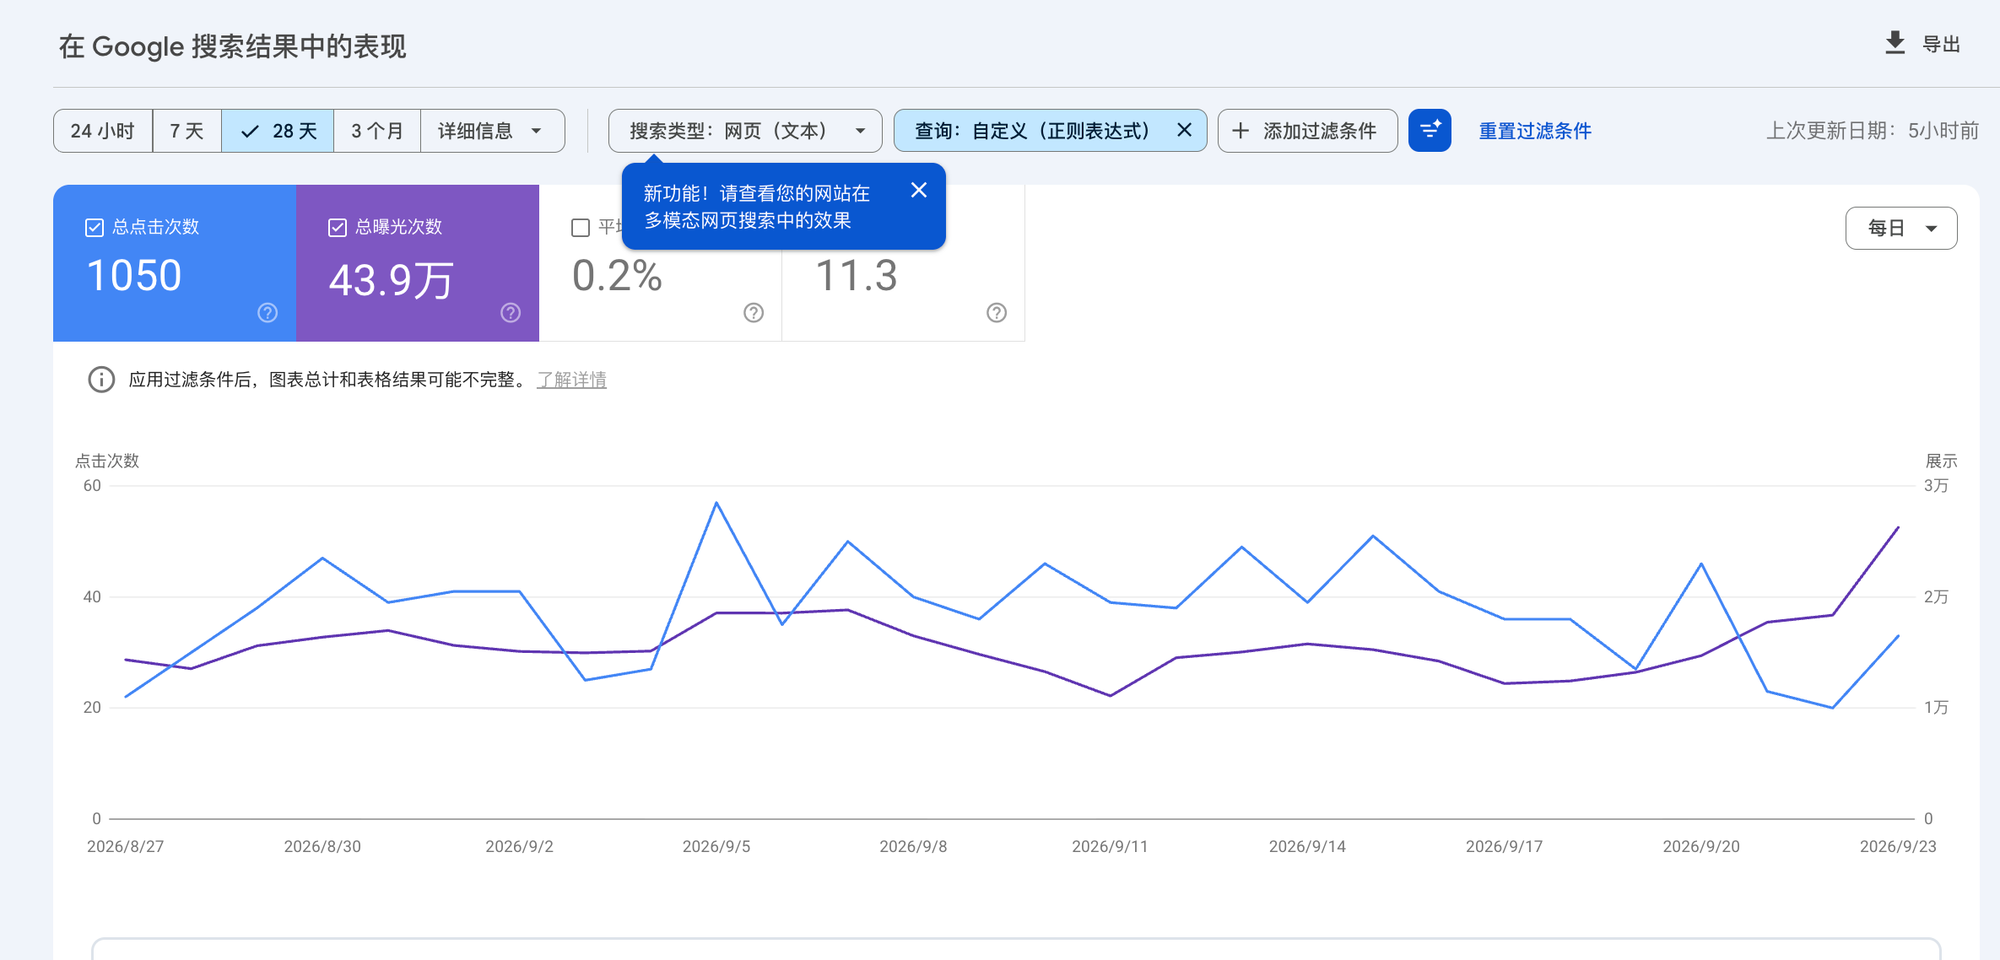
Task: Select the 11.3 average position card
Action: coord(903,263)
